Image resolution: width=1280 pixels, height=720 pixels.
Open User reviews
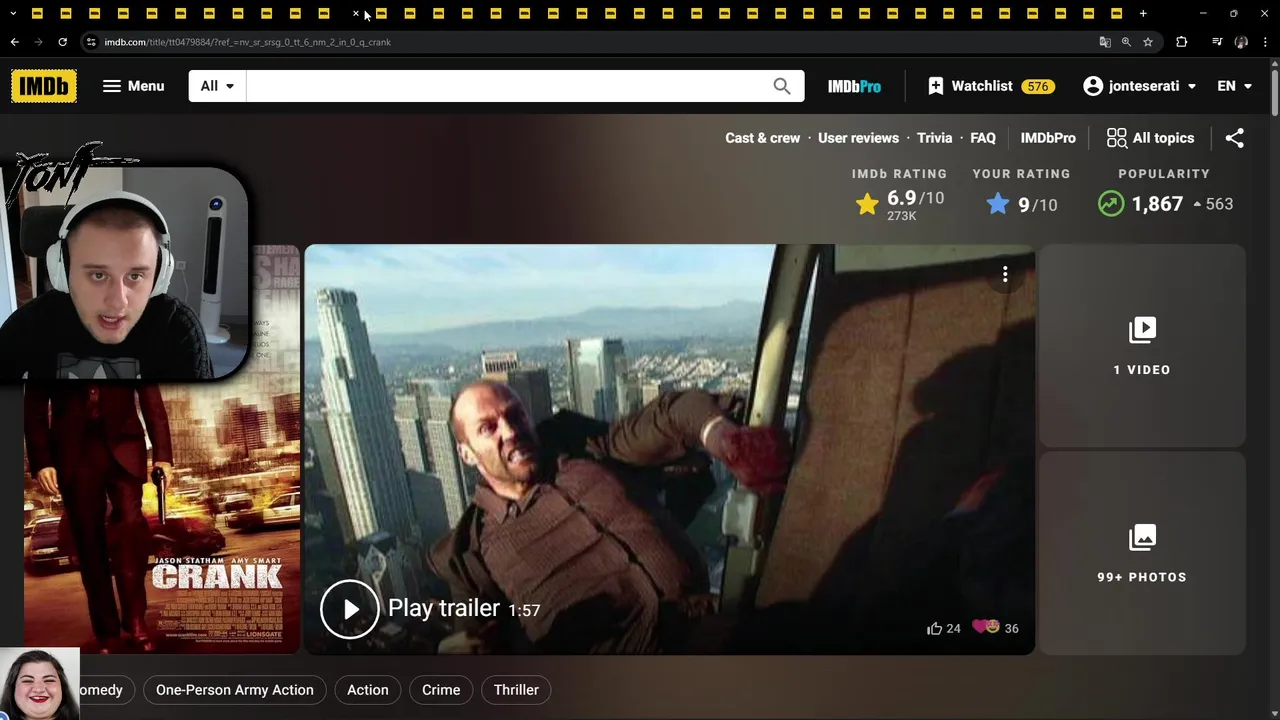[x=858, y=138]
